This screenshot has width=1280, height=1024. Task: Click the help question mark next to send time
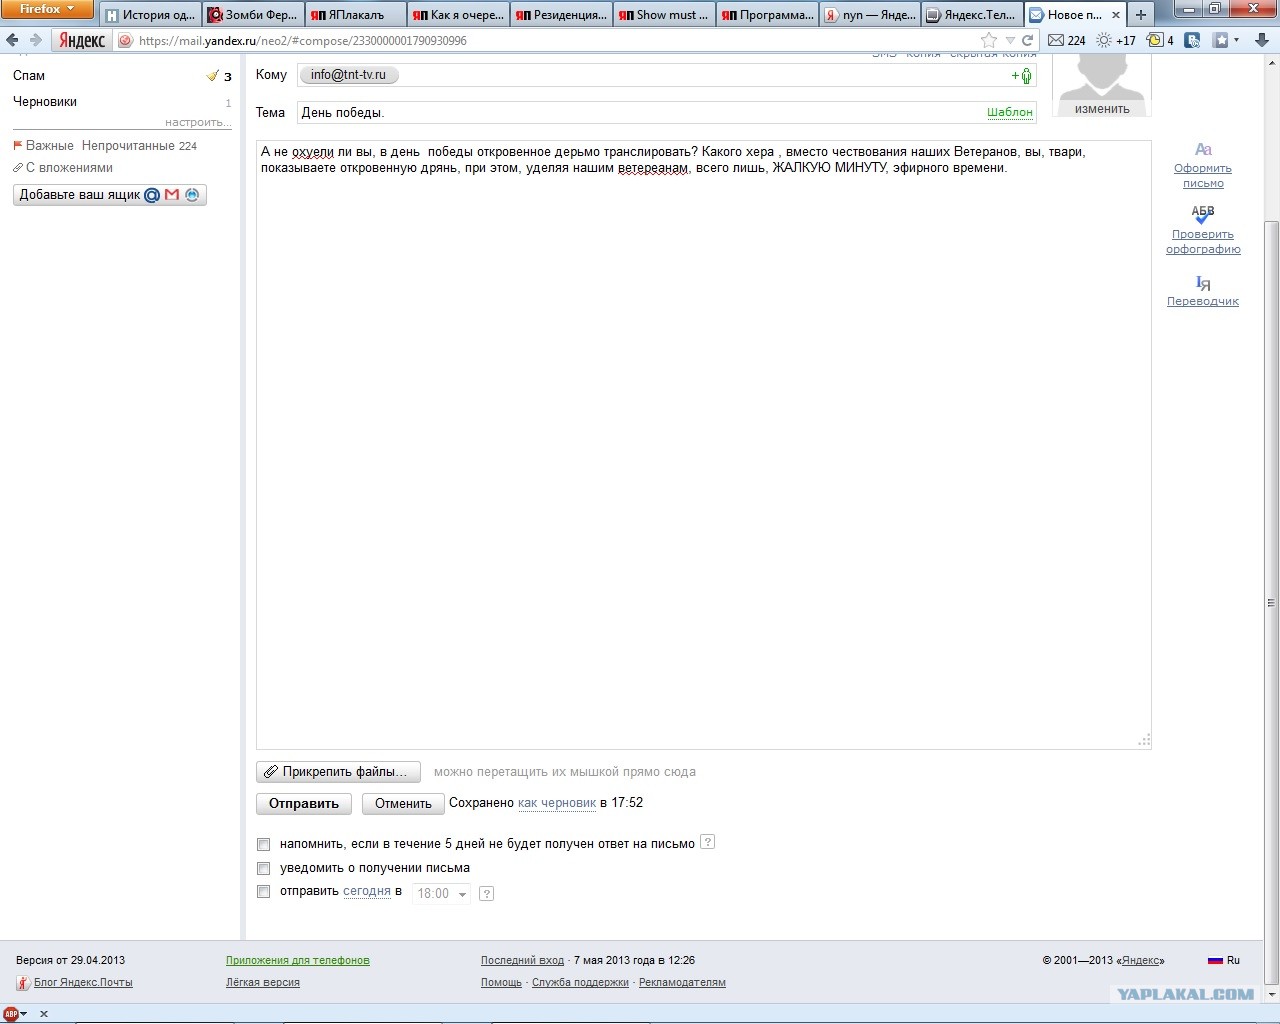(486, 894)
